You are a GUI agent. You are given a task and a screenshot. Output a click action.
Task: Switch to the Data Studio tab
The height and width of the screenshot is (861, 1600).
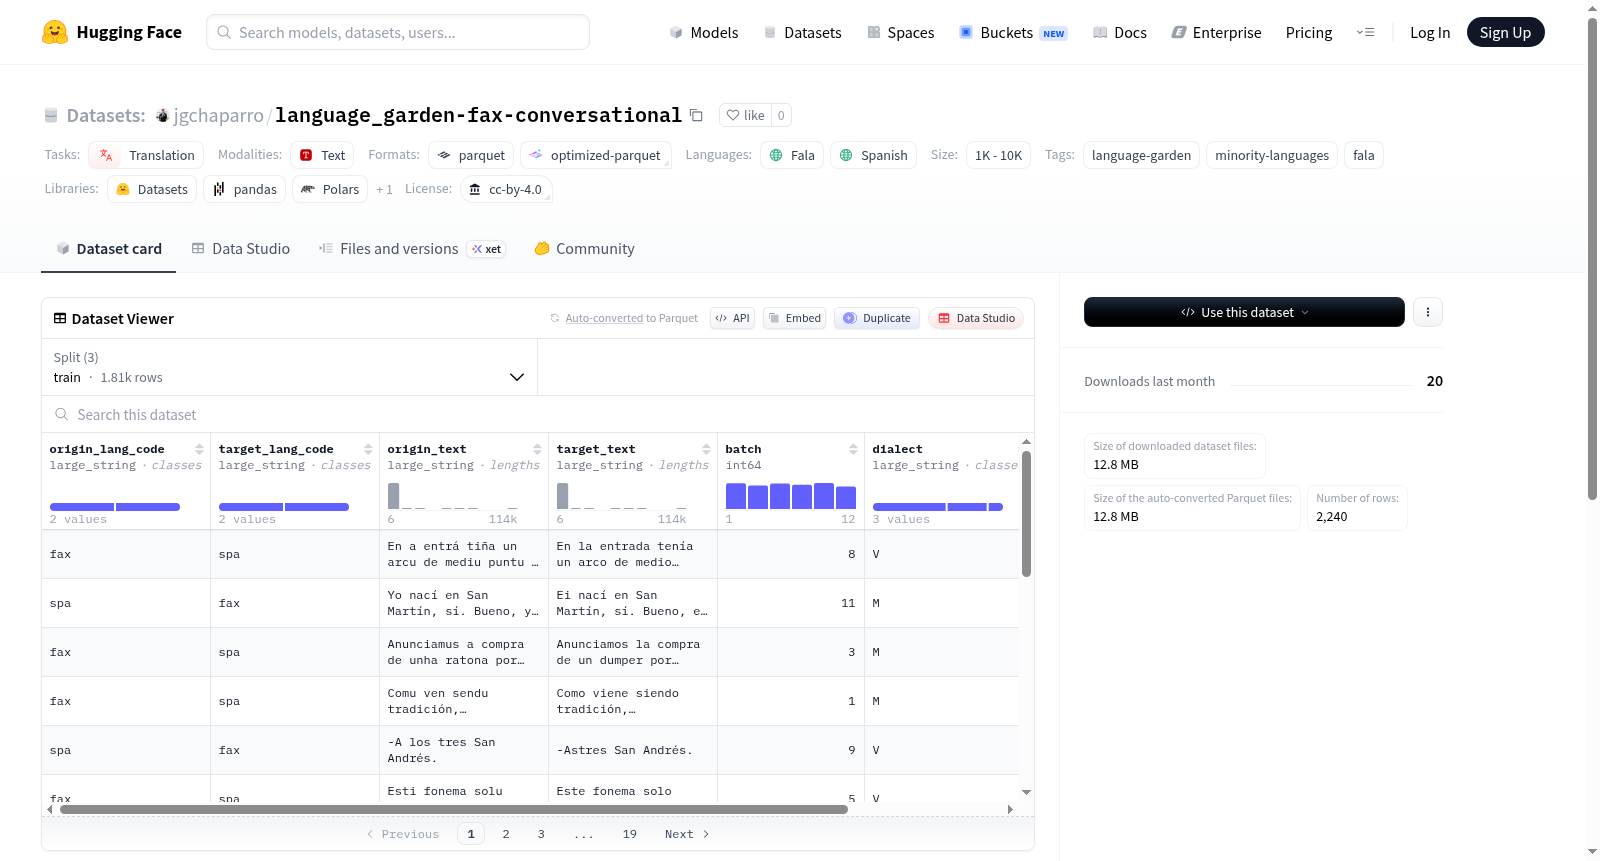coord(241,249)
